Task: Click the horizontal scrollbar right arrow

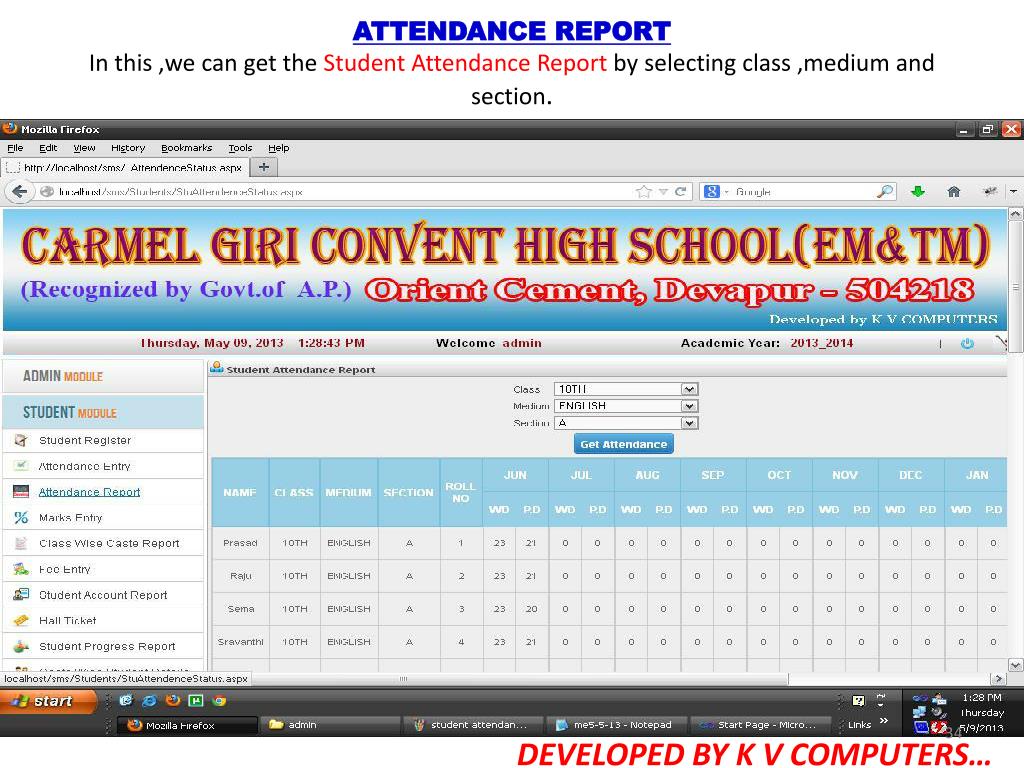Action: point(998,679)
